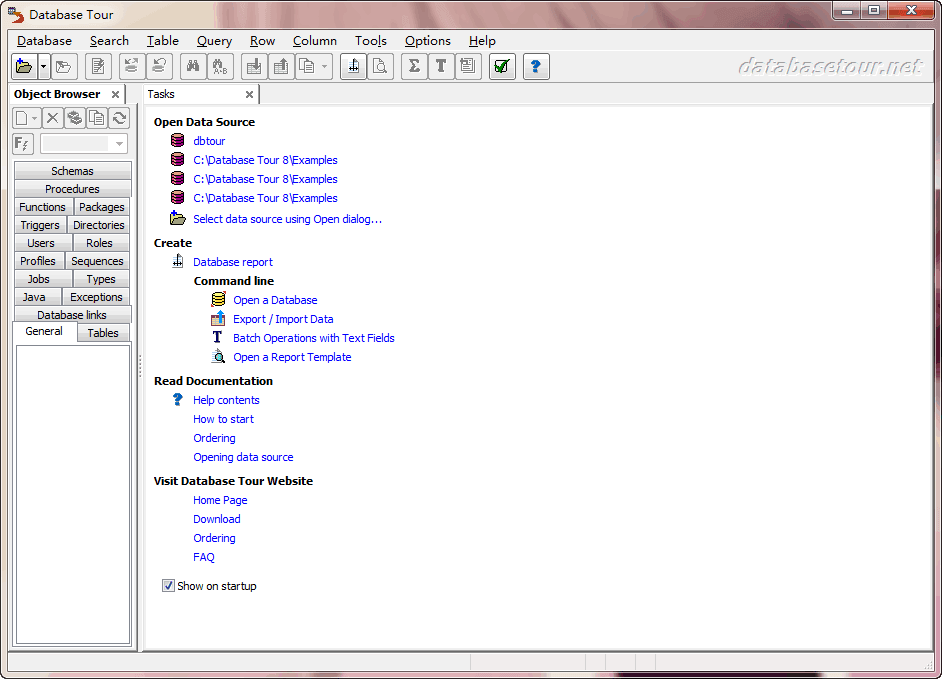
Task: Click the Sigma calculate icon in toolbar
Action: [413, 67]
